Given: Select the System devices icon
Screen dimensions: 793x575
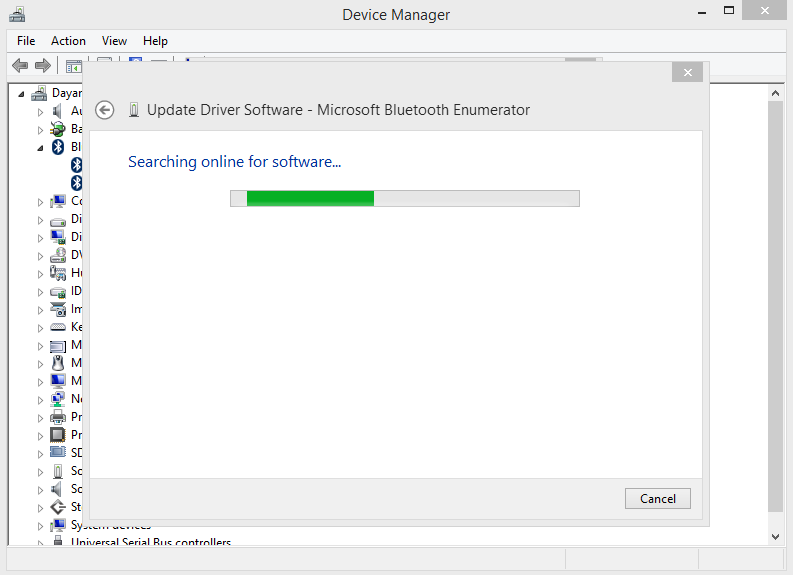Looking at the screenshot, I should pyautogui.click(x=58, y=525).
